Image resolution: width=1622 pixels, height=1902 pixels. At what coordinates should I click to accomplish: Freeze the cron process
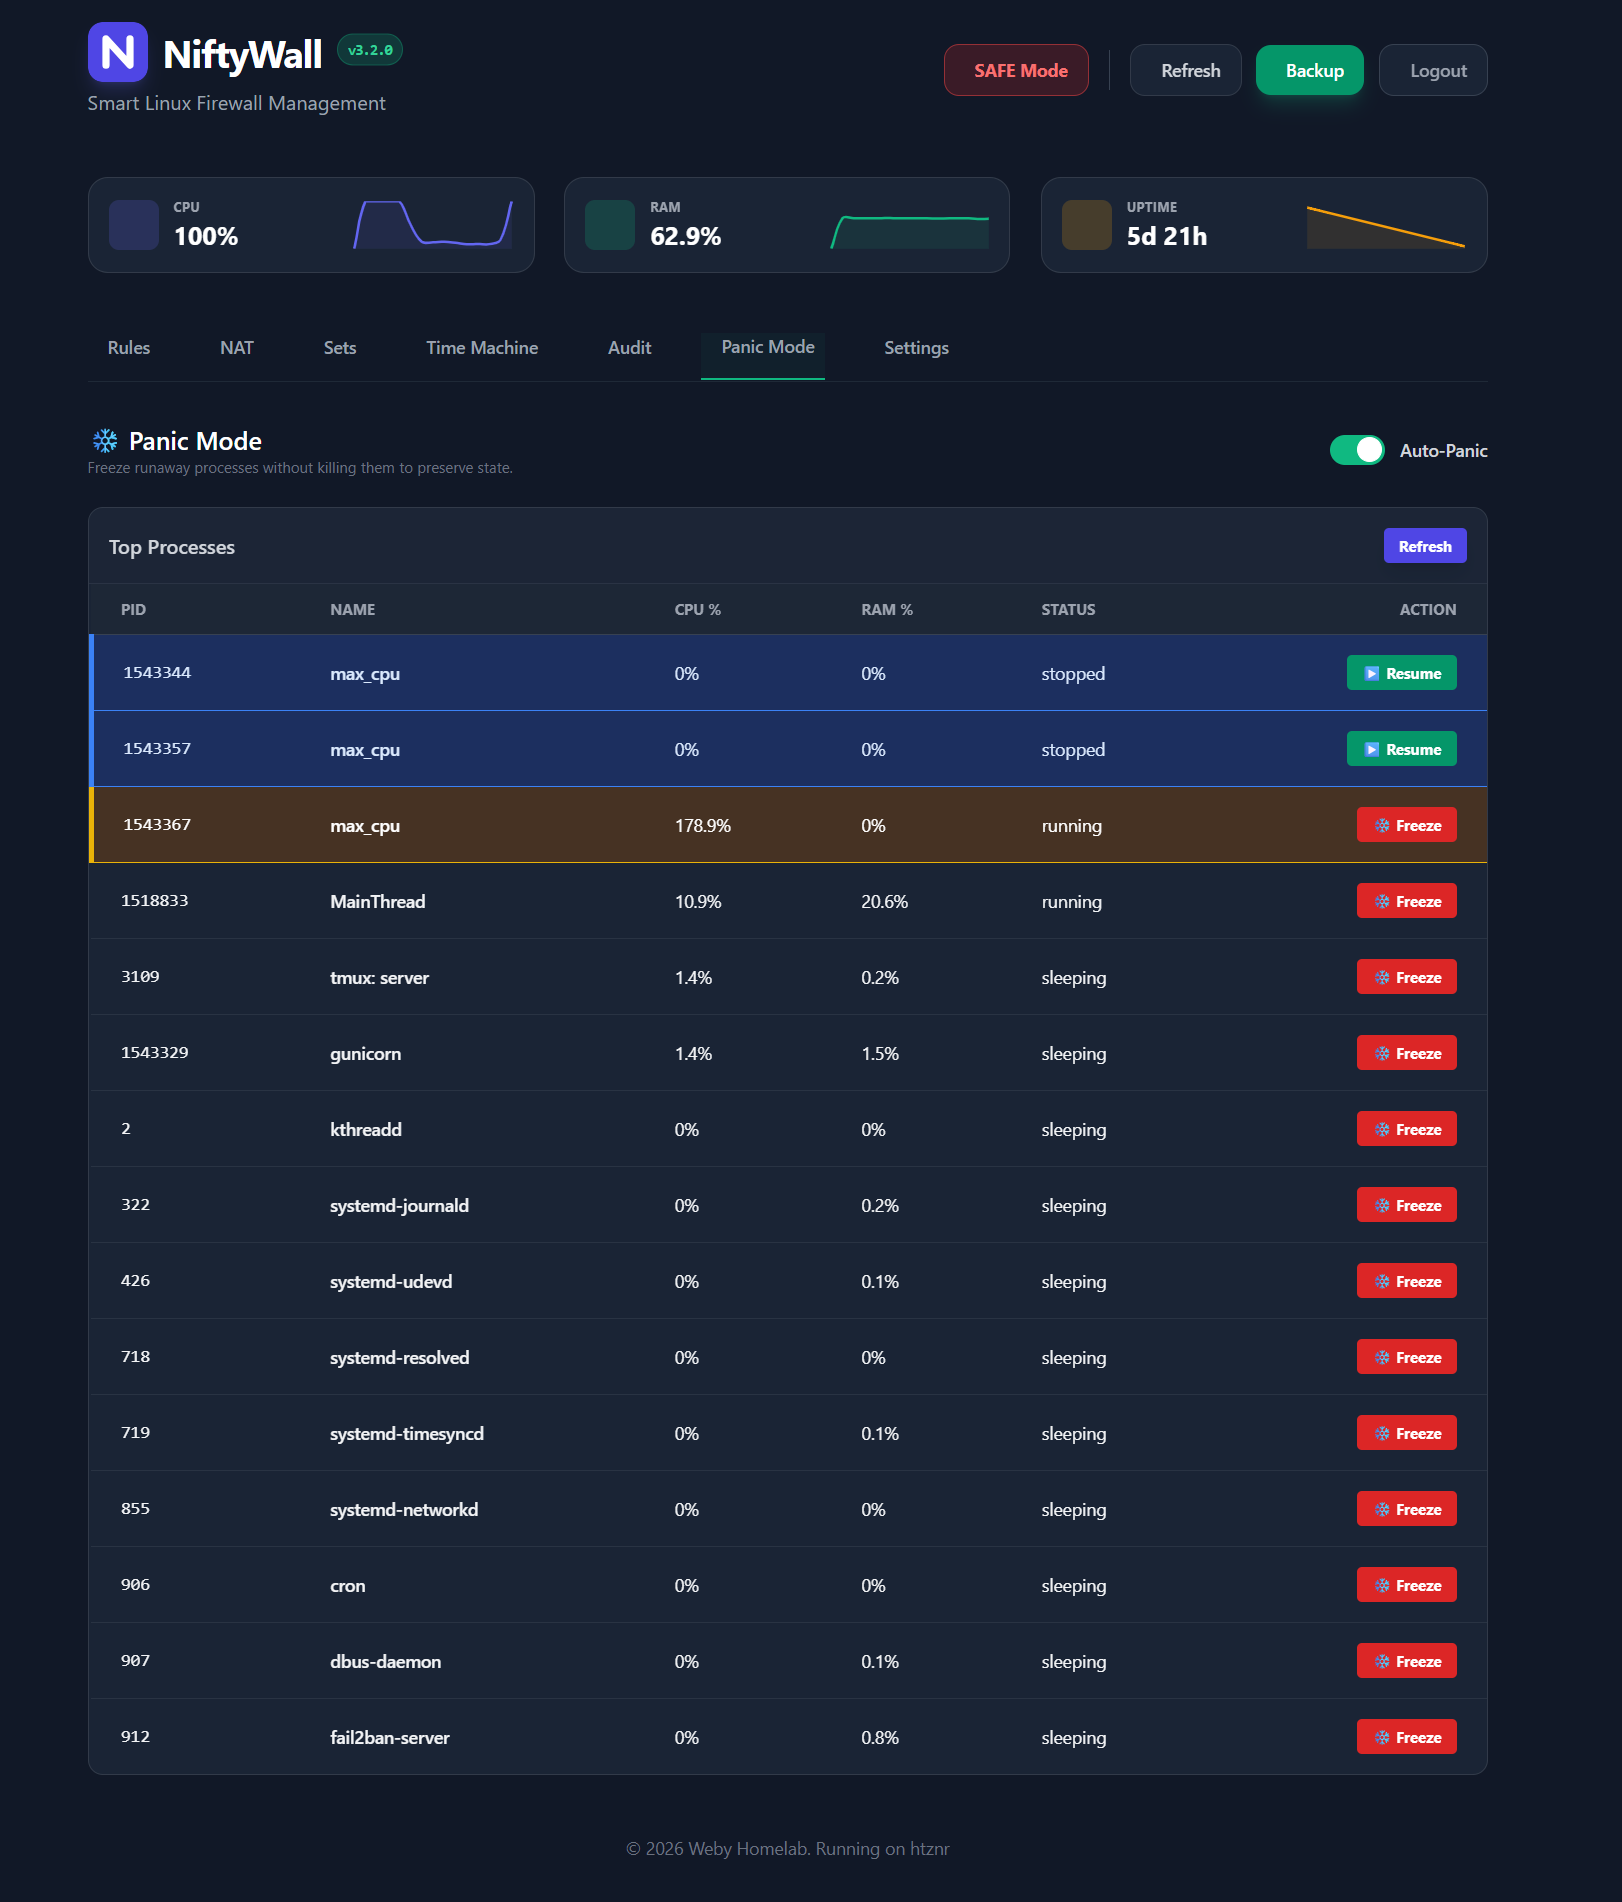[x=1407, y=1585]
